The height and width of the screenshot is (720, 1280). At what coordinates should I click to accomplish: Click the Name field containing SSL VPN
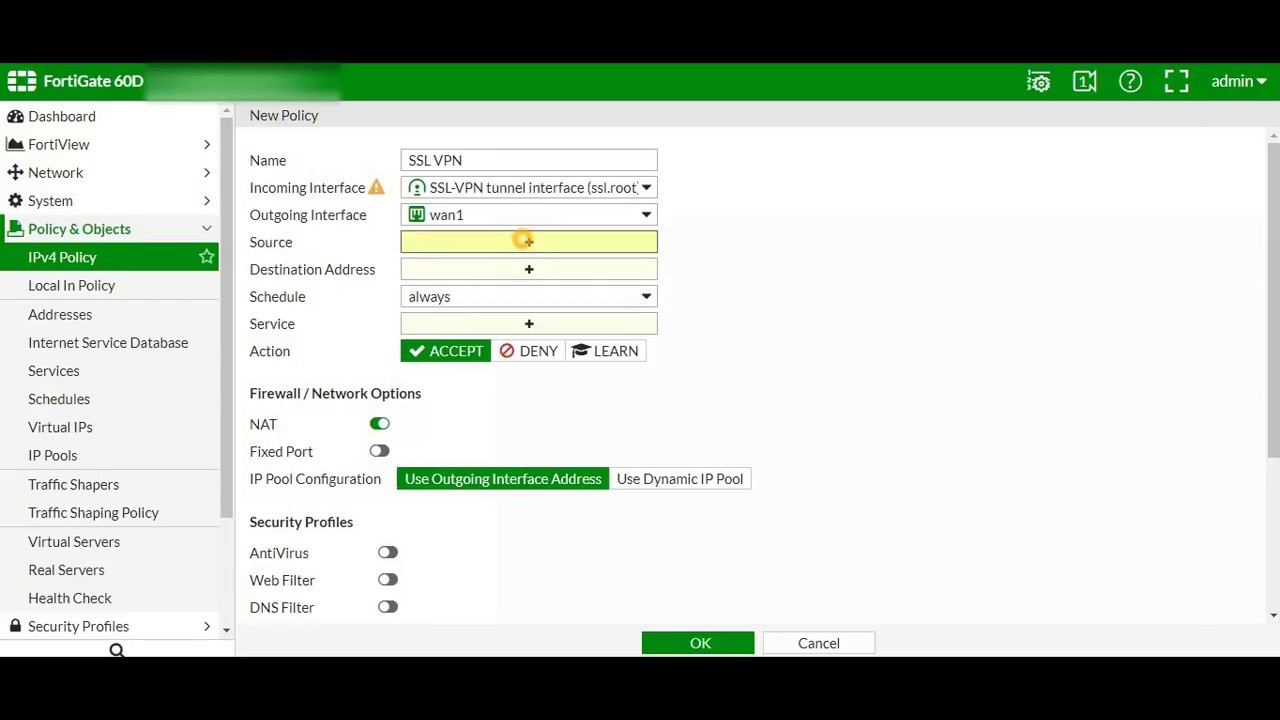529,160
